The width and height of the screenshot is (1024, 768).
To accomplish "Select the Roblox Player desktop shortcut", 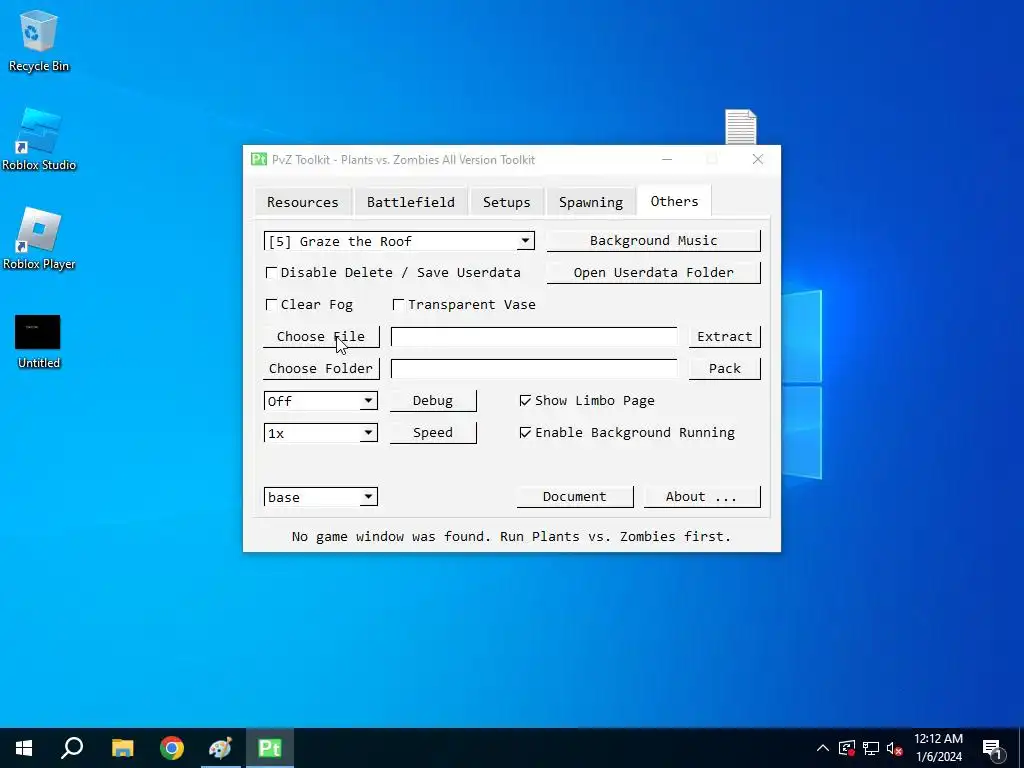I will click(39, 239).
